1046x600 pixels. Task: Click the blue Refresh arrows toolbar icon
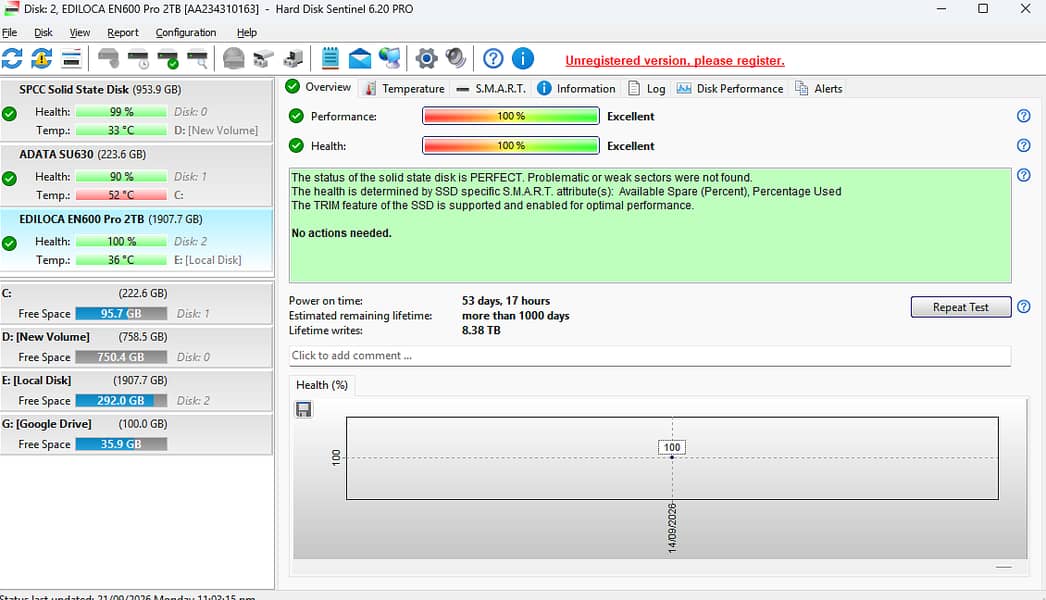(x=12, y=59)
